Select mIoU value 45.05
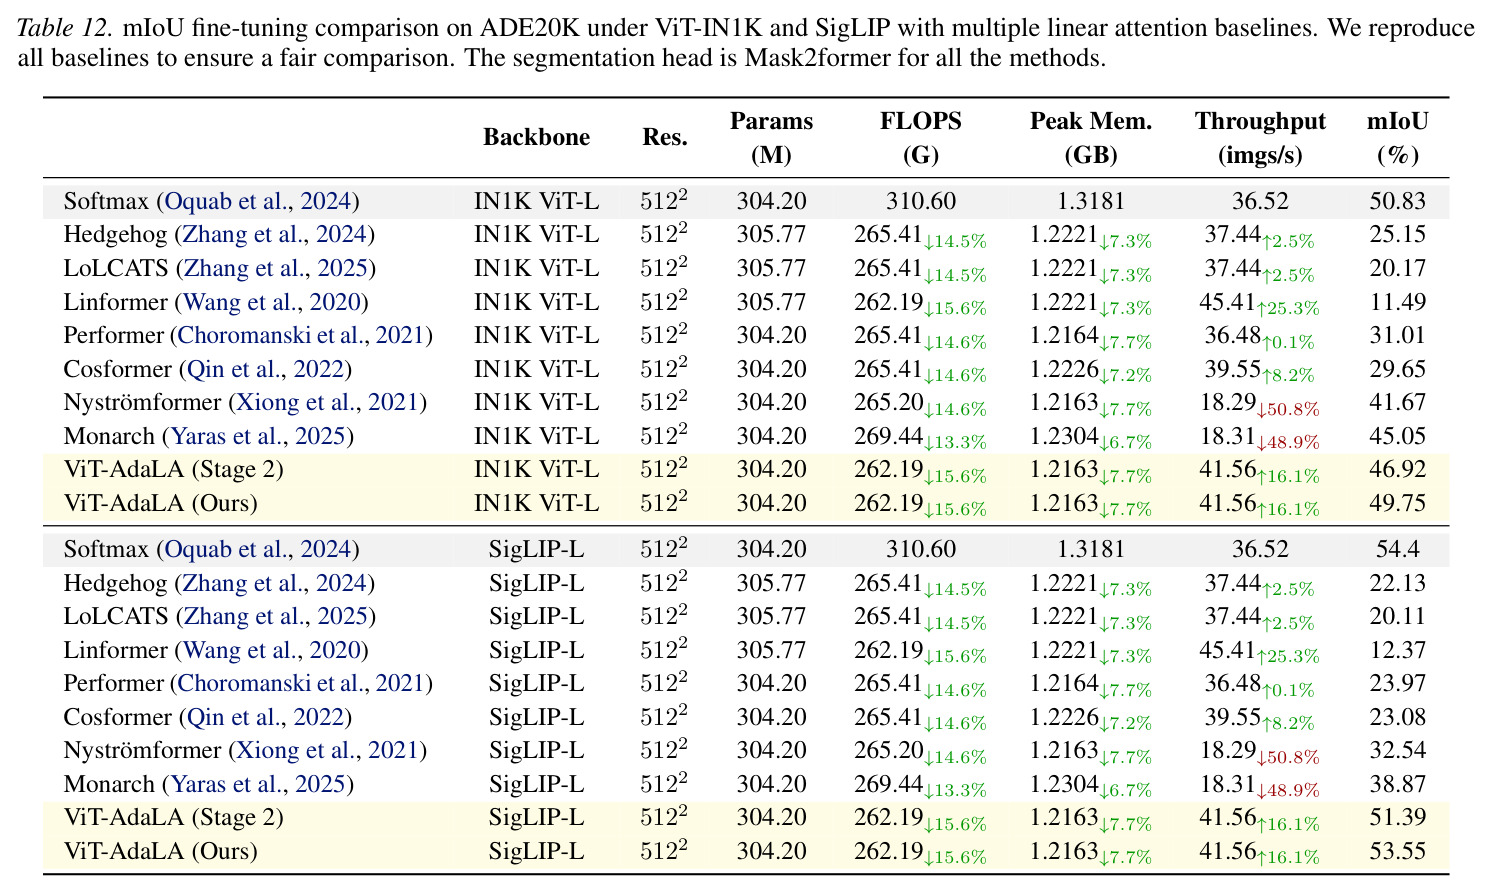This screenshot has height=895, width=1491. click(x=1398, y=436)
